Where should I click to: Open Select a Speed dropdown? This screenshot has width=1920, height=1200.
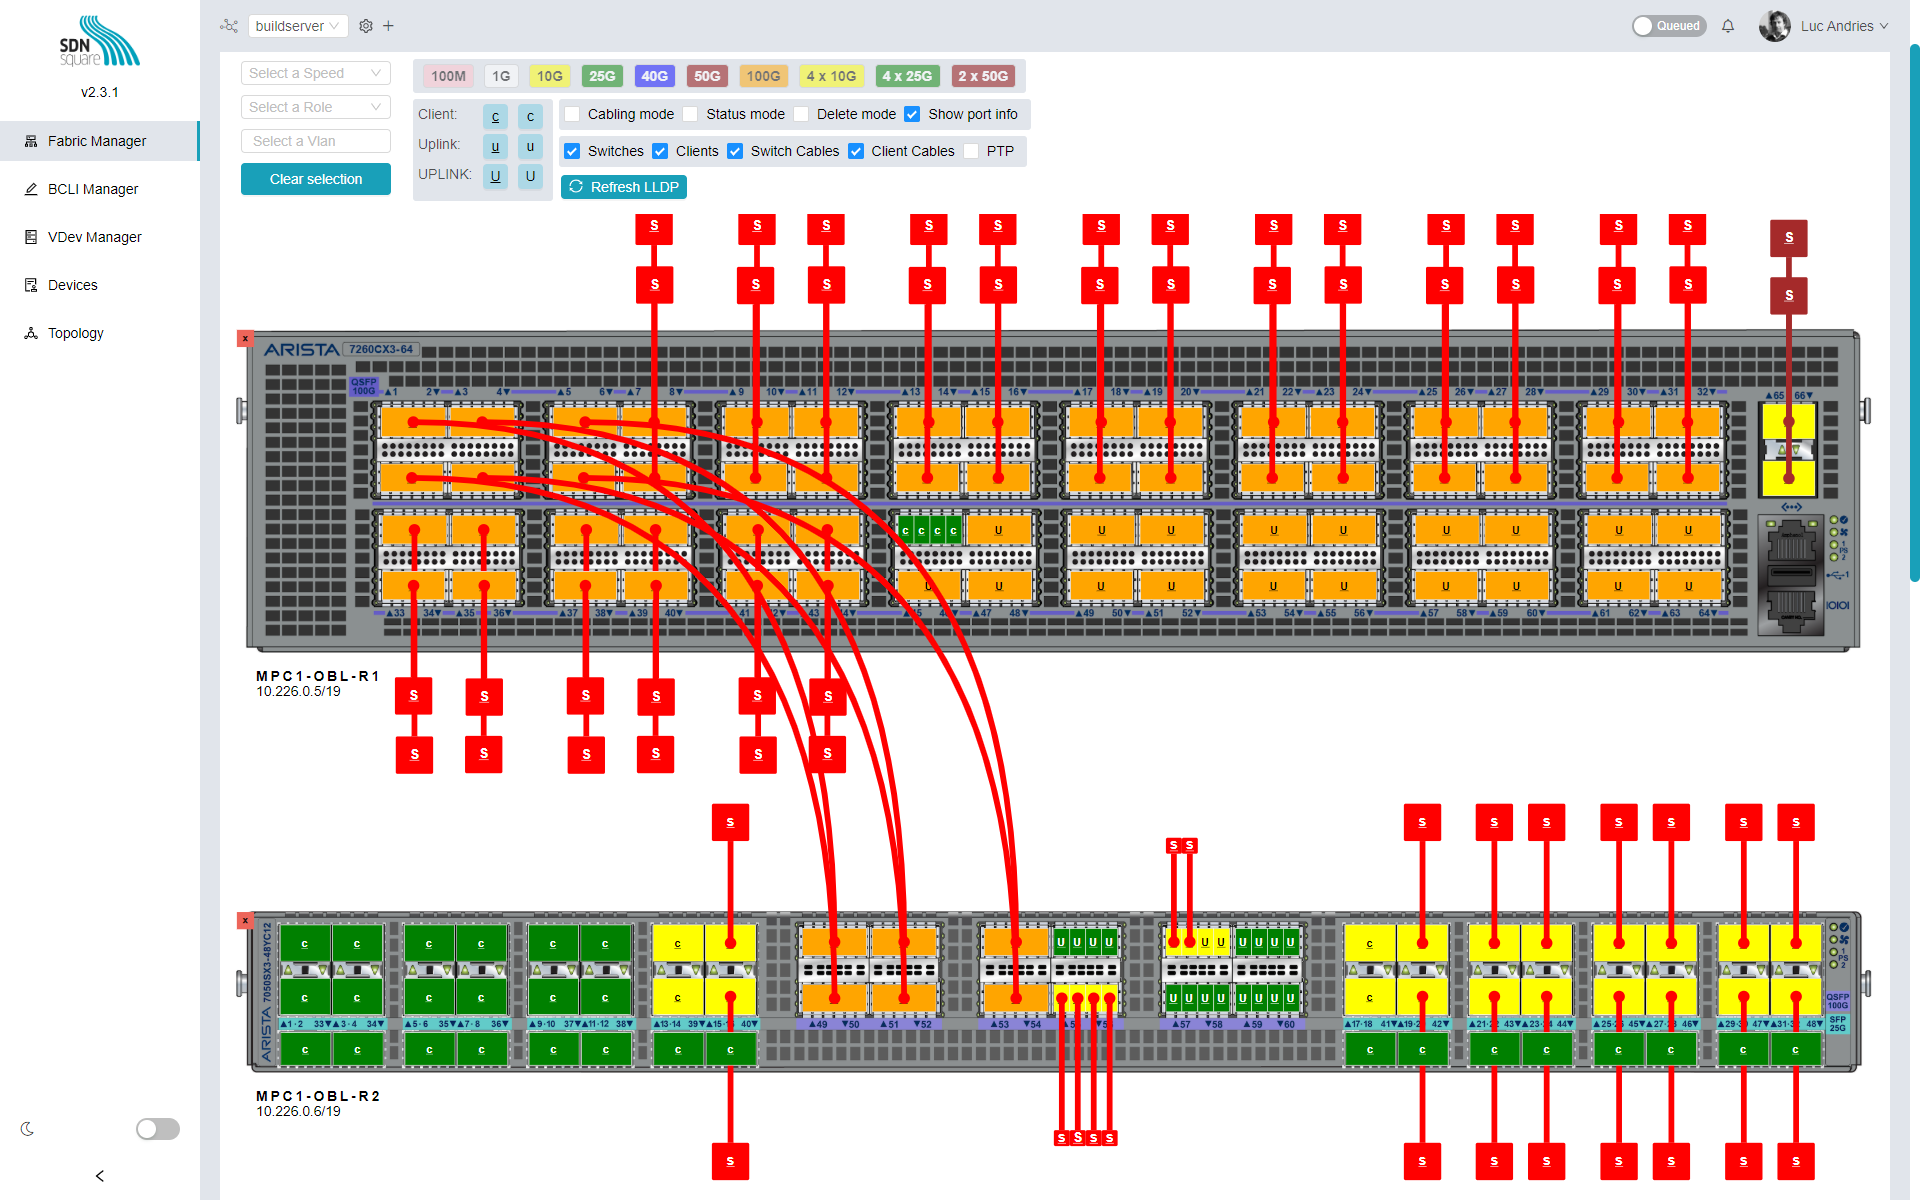pyautogui.click(x=315, y=73)
